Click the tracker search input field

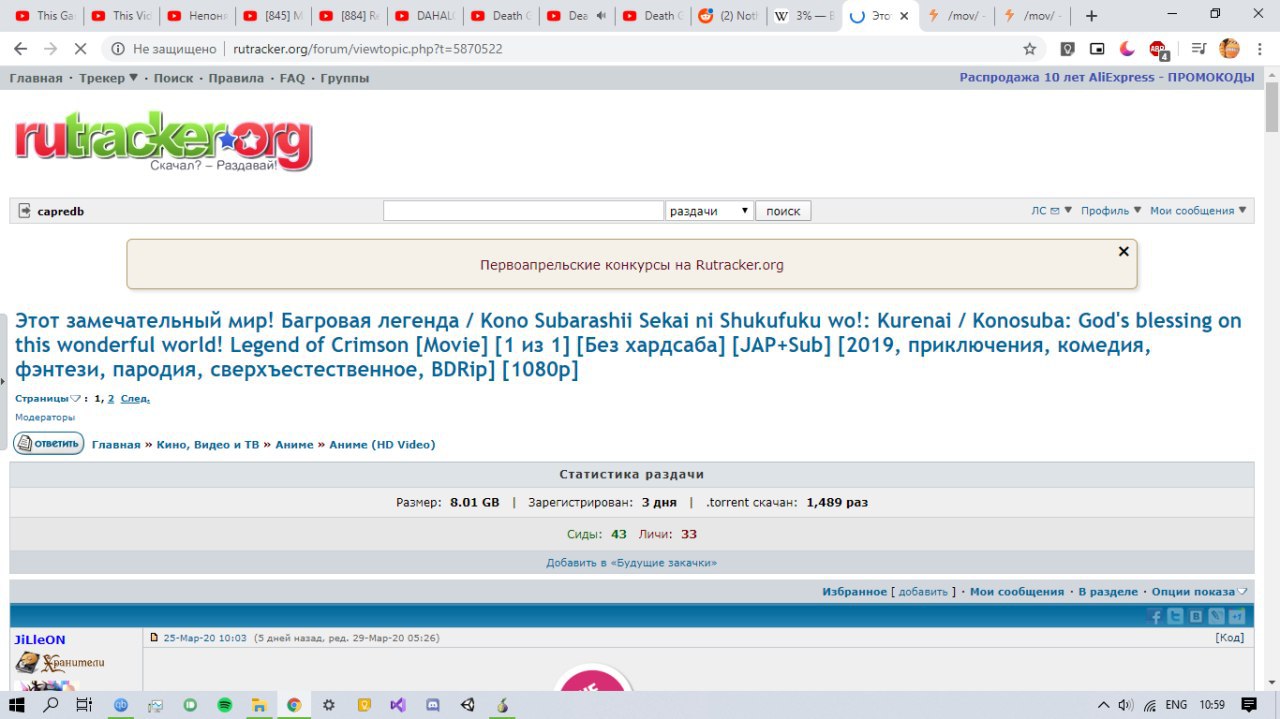[524, 211]
